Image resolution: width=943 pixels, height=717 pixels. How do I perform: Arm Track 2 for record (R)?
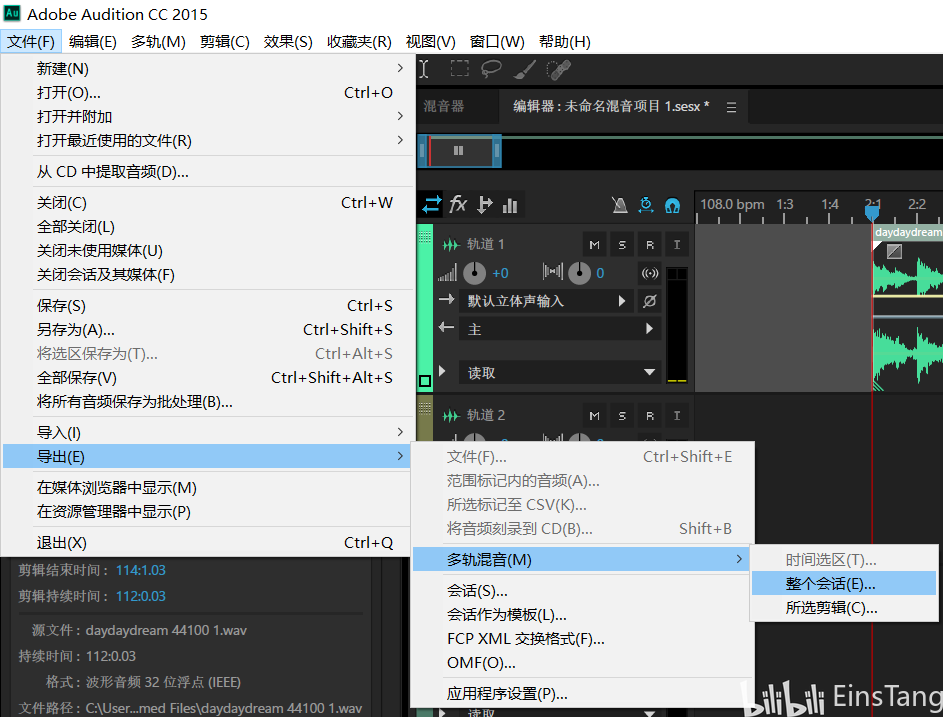pos(650,416)
